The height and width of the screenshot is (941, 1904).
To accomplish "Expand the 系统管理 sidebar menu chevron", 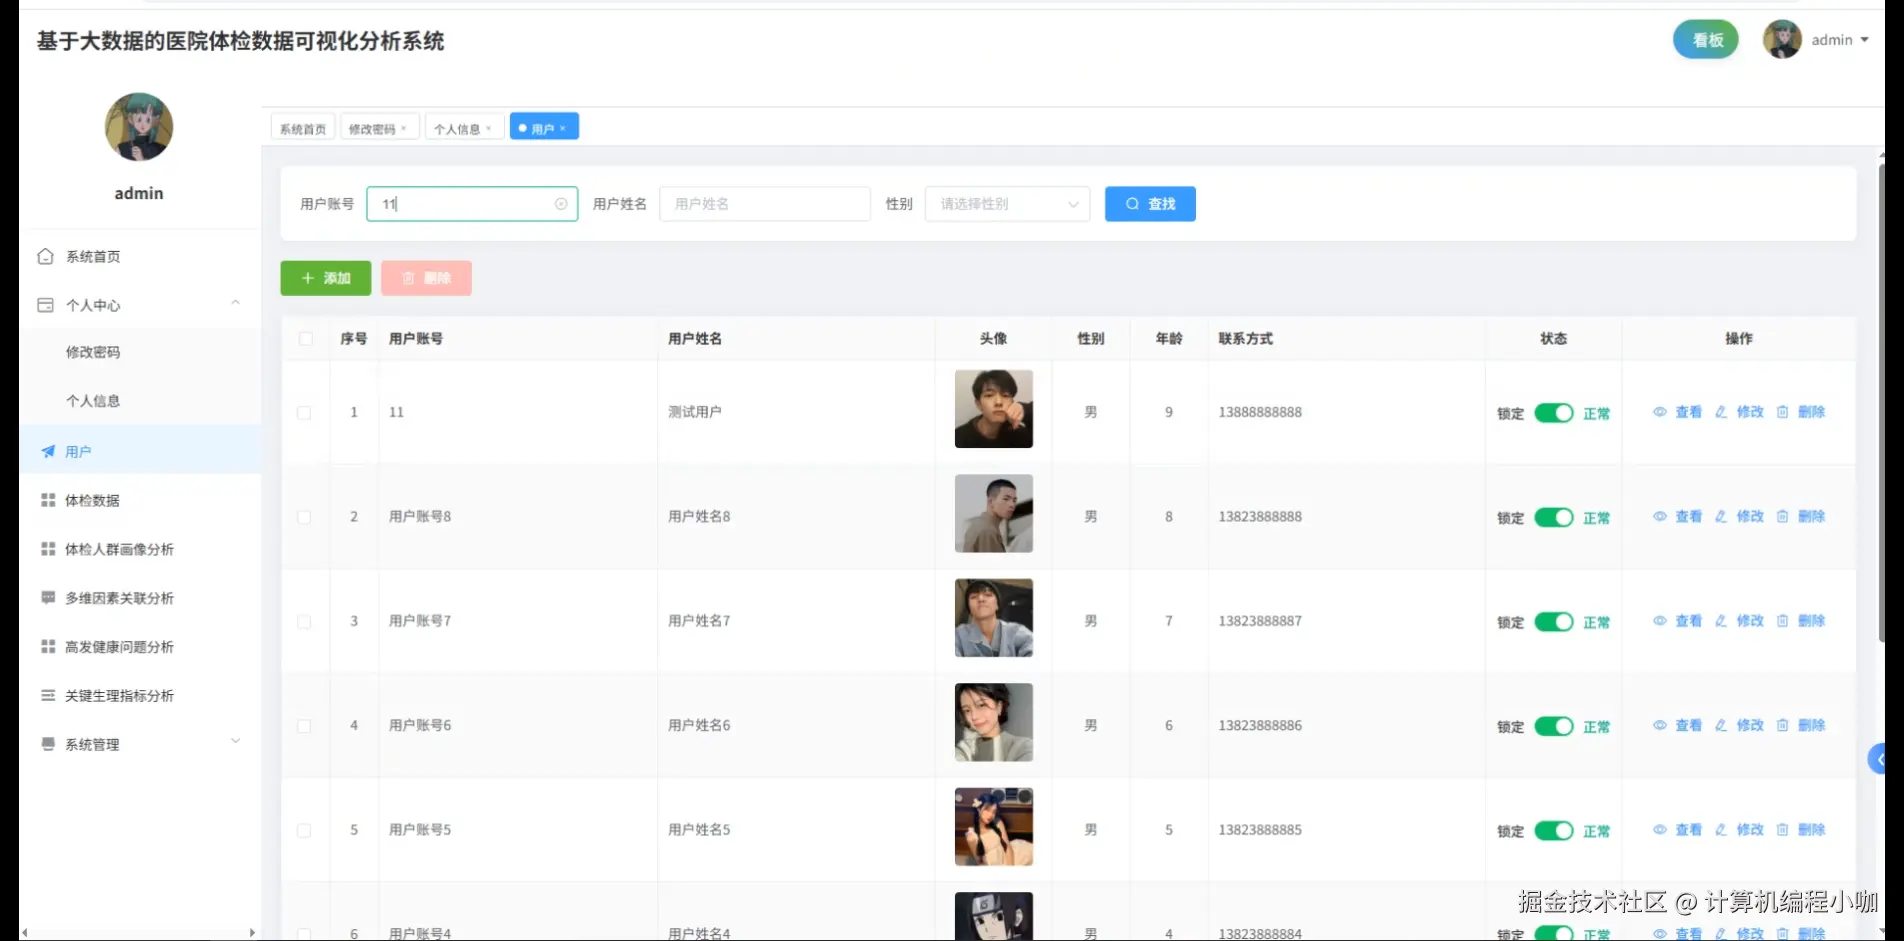I will coord(236,741).
